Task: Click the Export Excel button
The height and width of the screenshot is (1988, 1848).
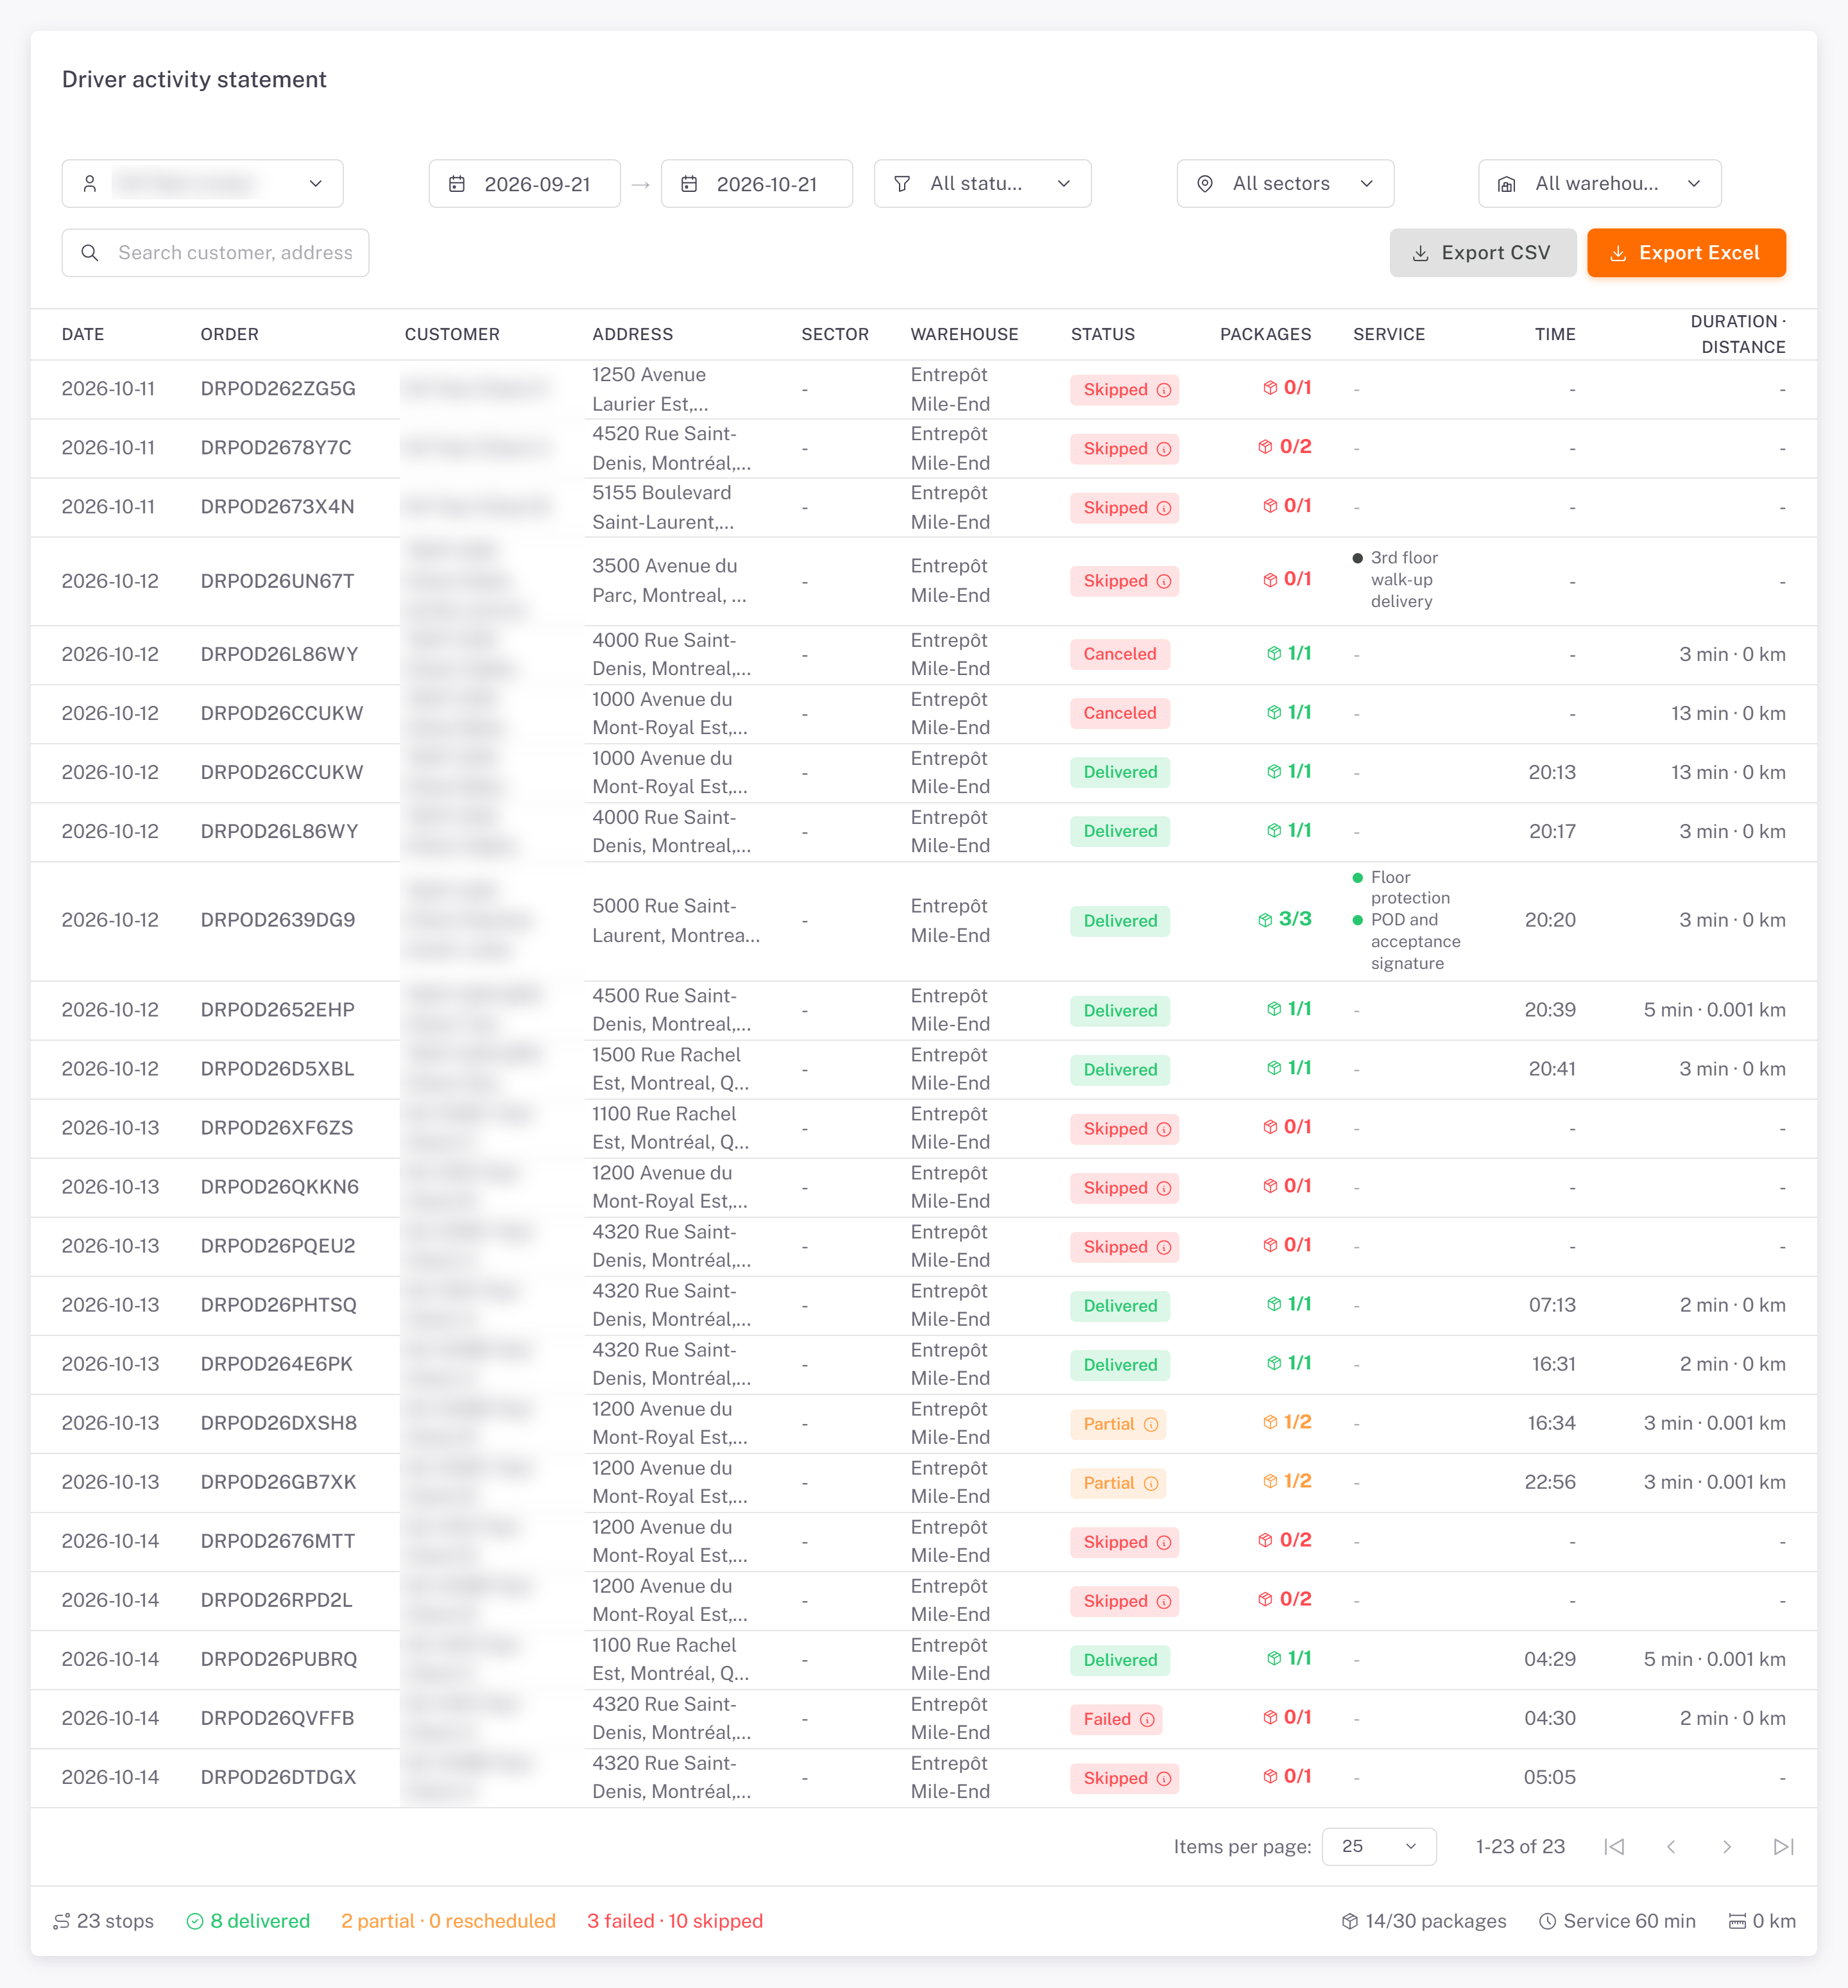Action: [x=1686, y=253]
